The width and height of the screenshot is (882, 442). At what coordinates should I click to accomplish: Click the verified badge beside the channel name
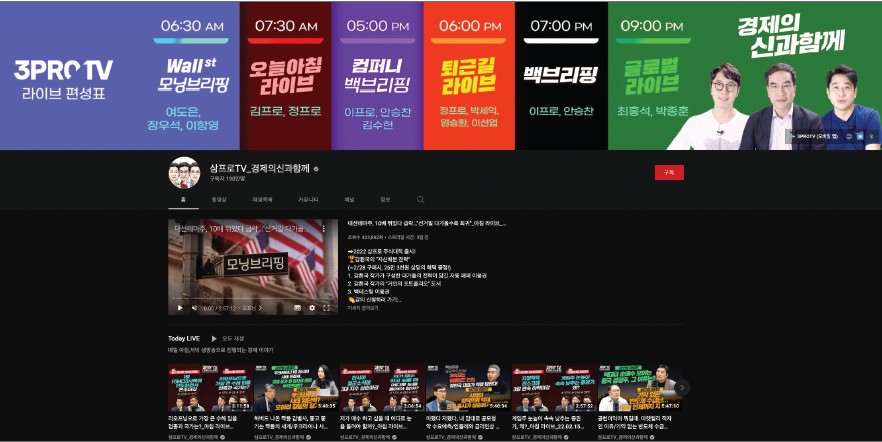point(316,169)
